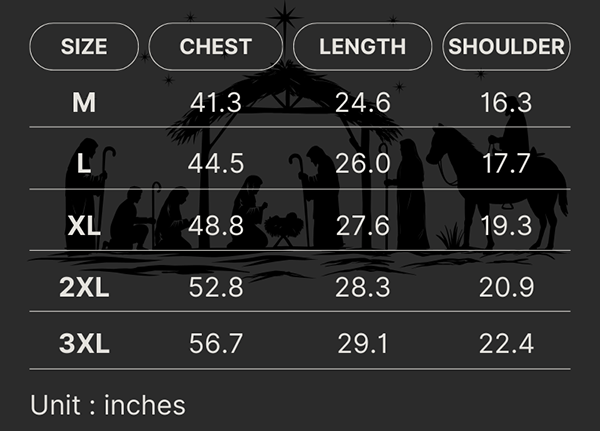Click the M size row label
The image size is (600, 431).
coord(84,102)
